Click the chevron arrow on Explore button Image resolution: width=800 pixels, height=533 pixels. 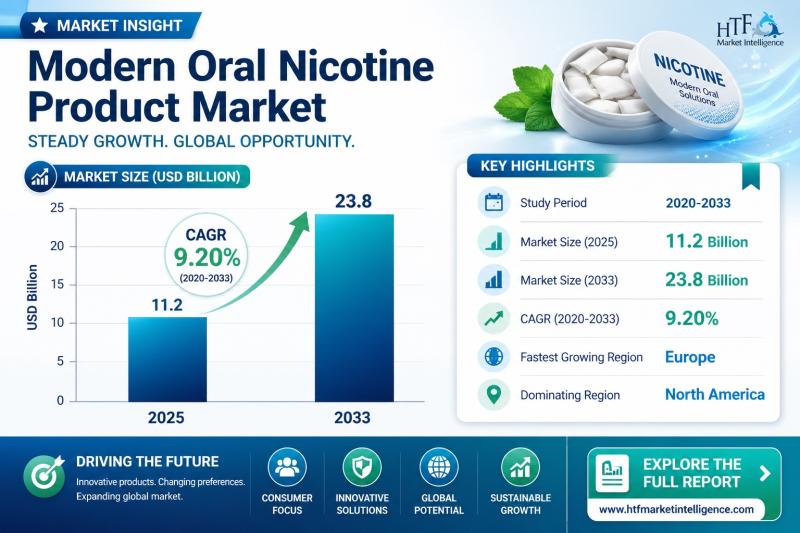click(765, 473)
